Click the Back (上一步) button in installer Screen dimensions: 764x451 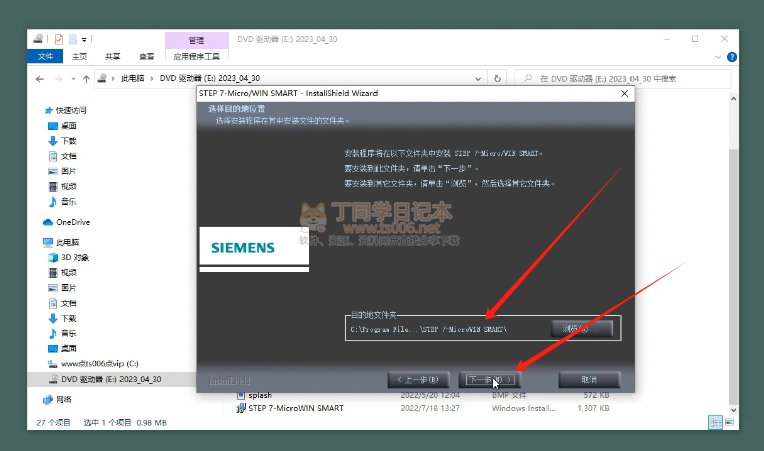point(418,379)
